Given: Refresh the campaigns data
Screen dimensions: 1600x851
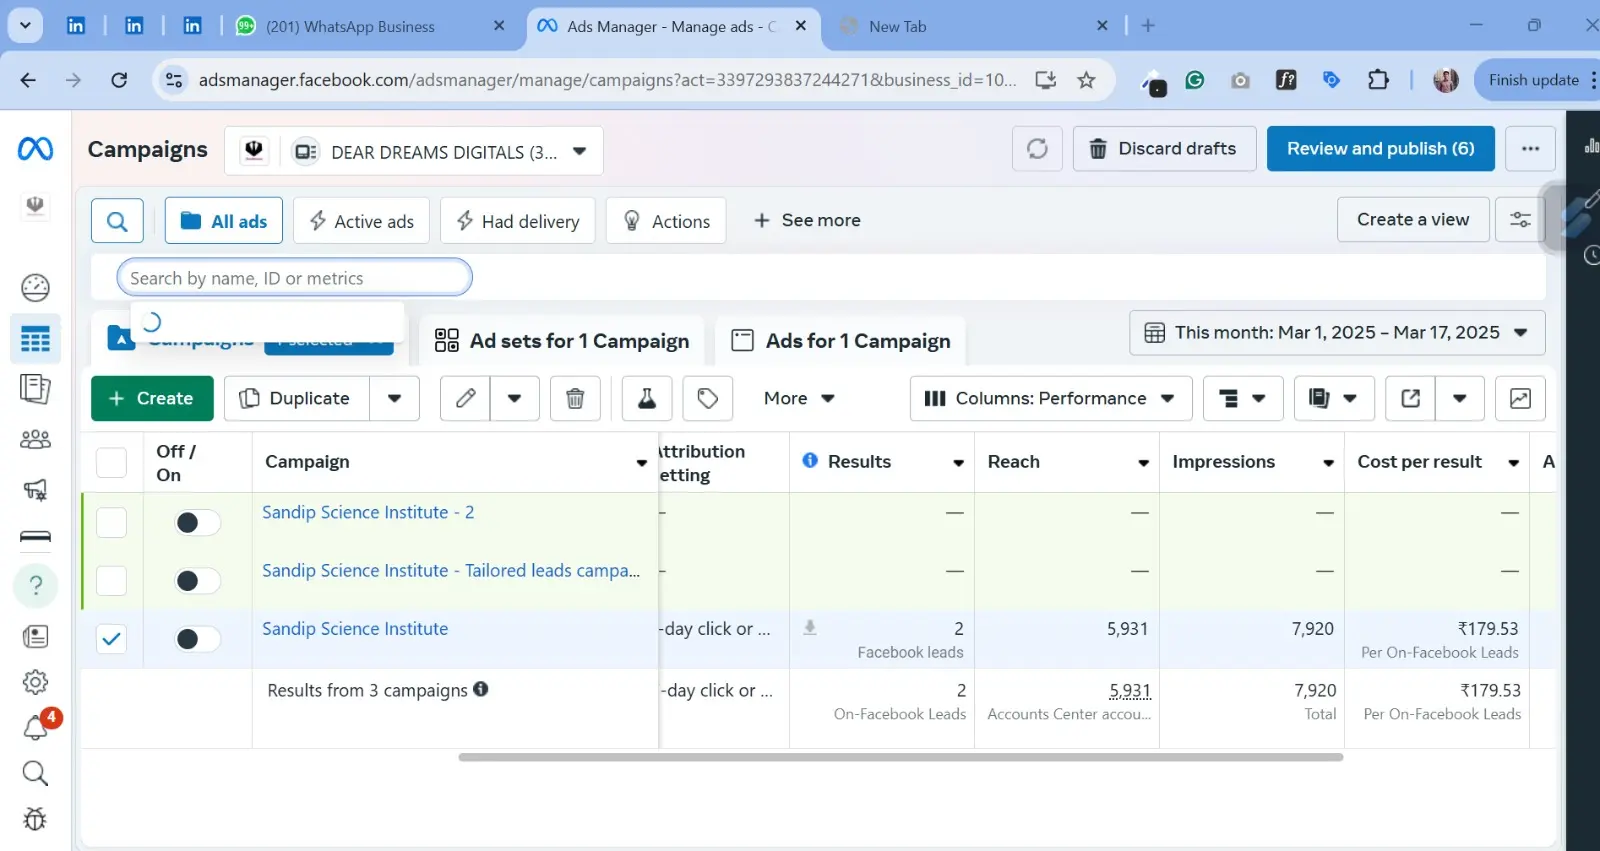Looking at the screenshot, I should tap(1037, 149).
